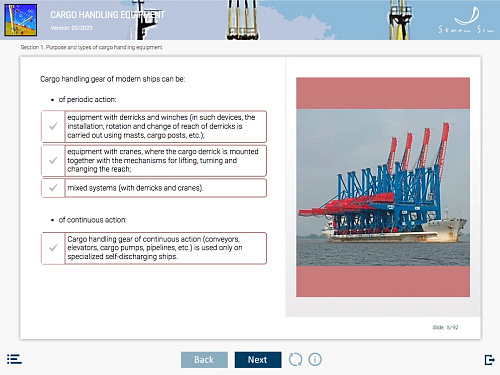This screenshot has width=500, height=375.
Task: Click the reload slide icon
Action: tap(295, 359)
